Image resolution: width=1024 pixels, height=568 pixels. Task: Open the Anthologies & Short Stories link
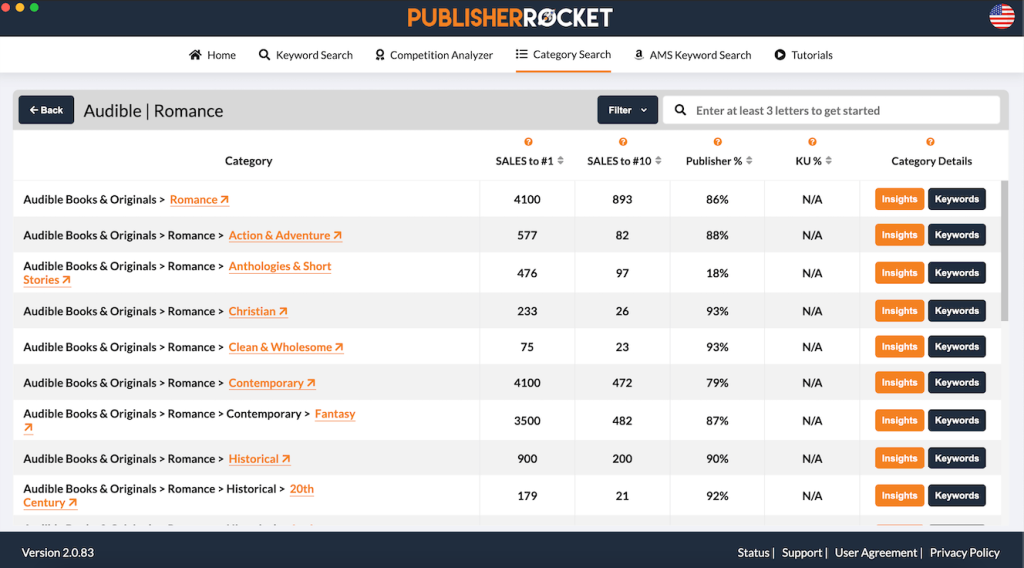(280, 266)
